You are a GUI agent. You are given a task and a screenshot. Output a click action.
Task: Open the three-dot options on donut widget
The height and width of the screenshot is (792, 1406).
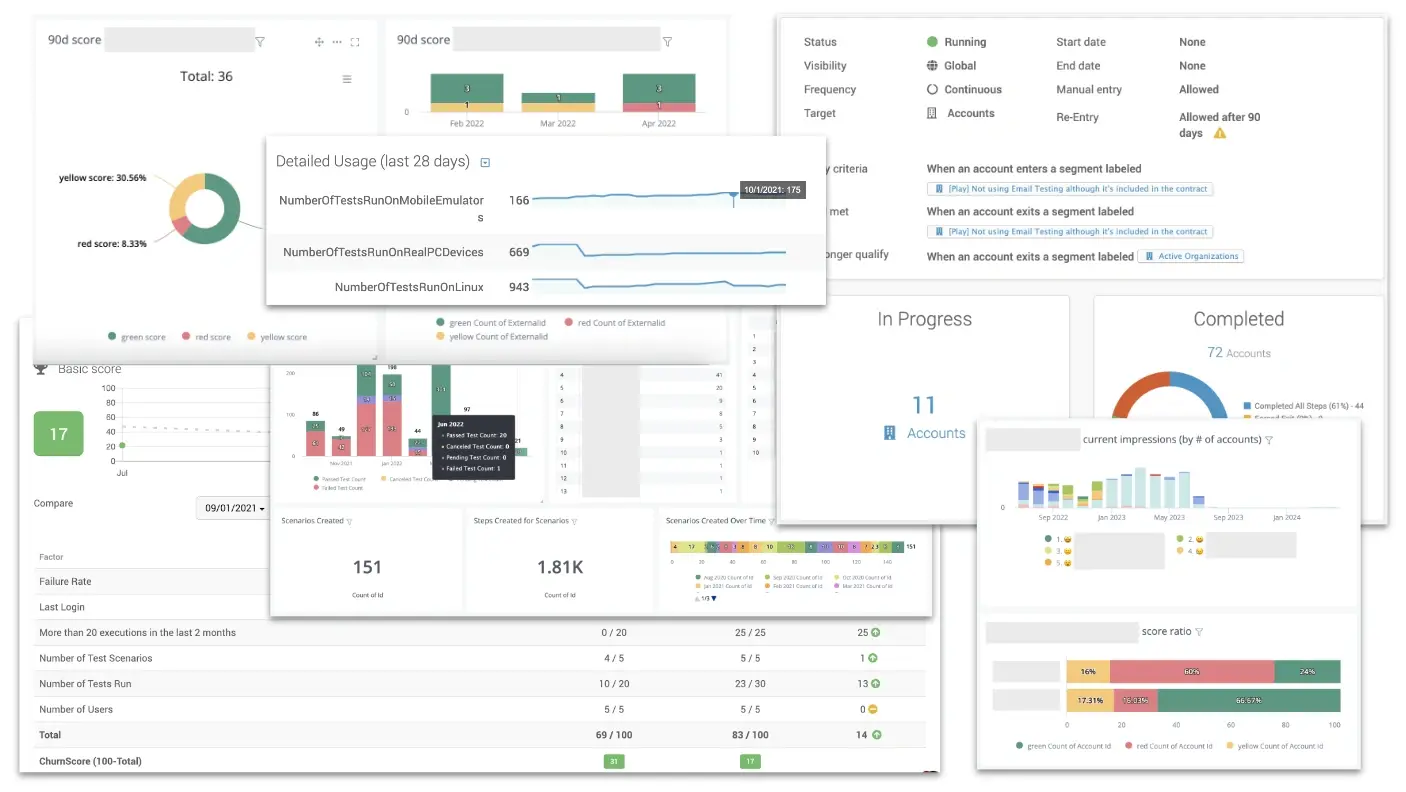(x=337, y=42)
